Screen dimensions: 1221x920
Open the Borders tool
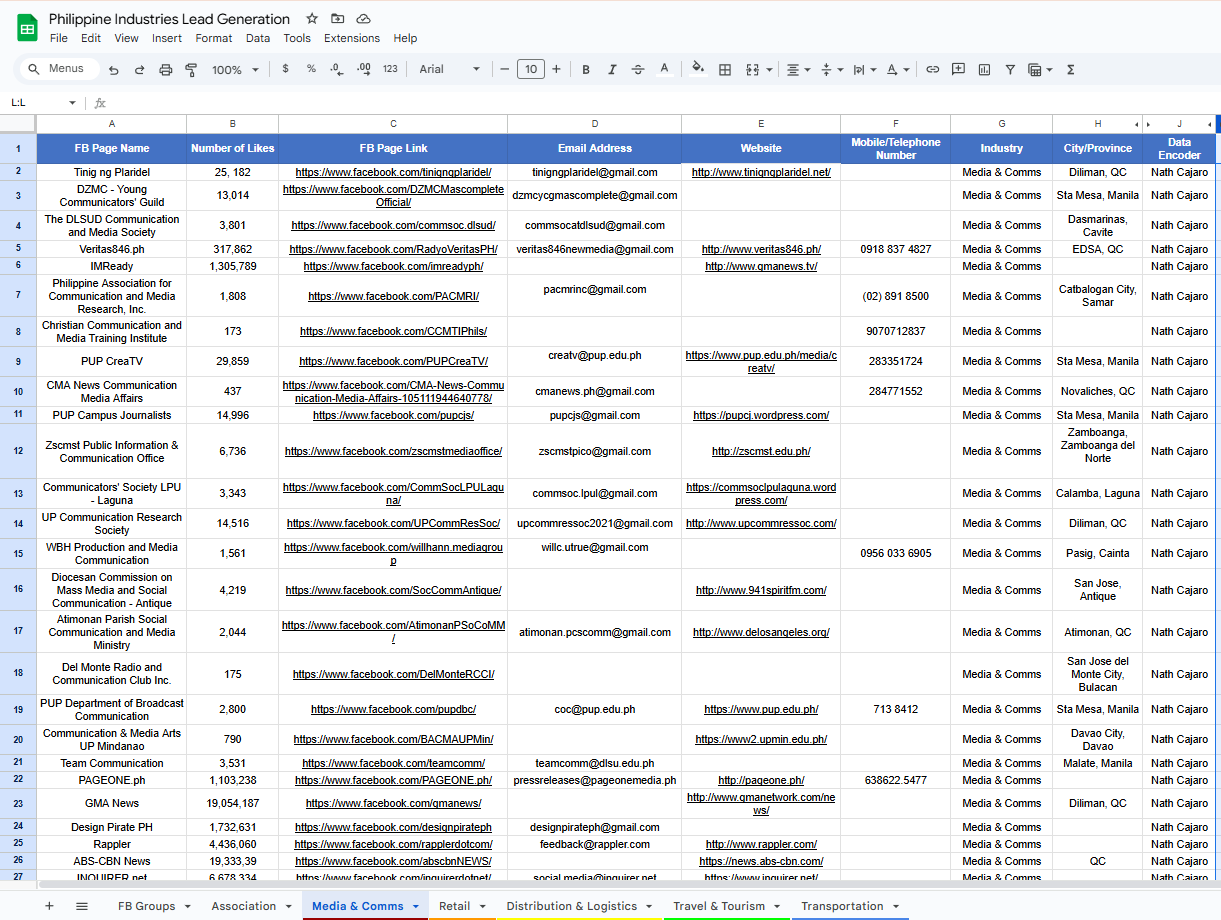point(725,70)
